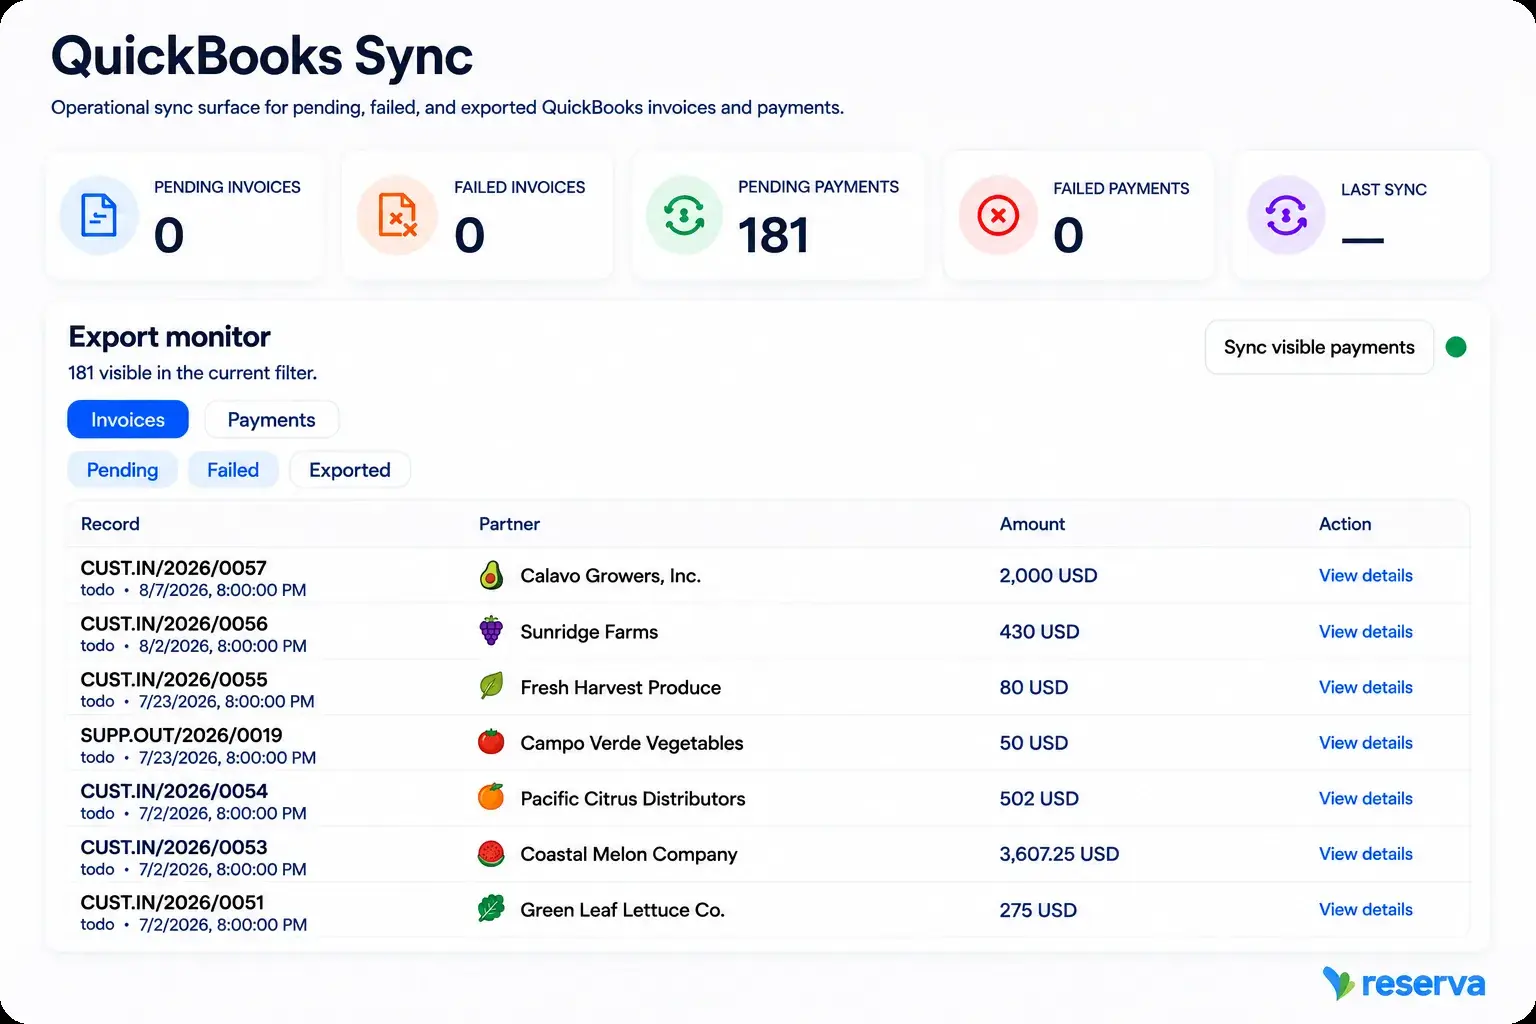Click the Reserva logo

coord(1404,983)
